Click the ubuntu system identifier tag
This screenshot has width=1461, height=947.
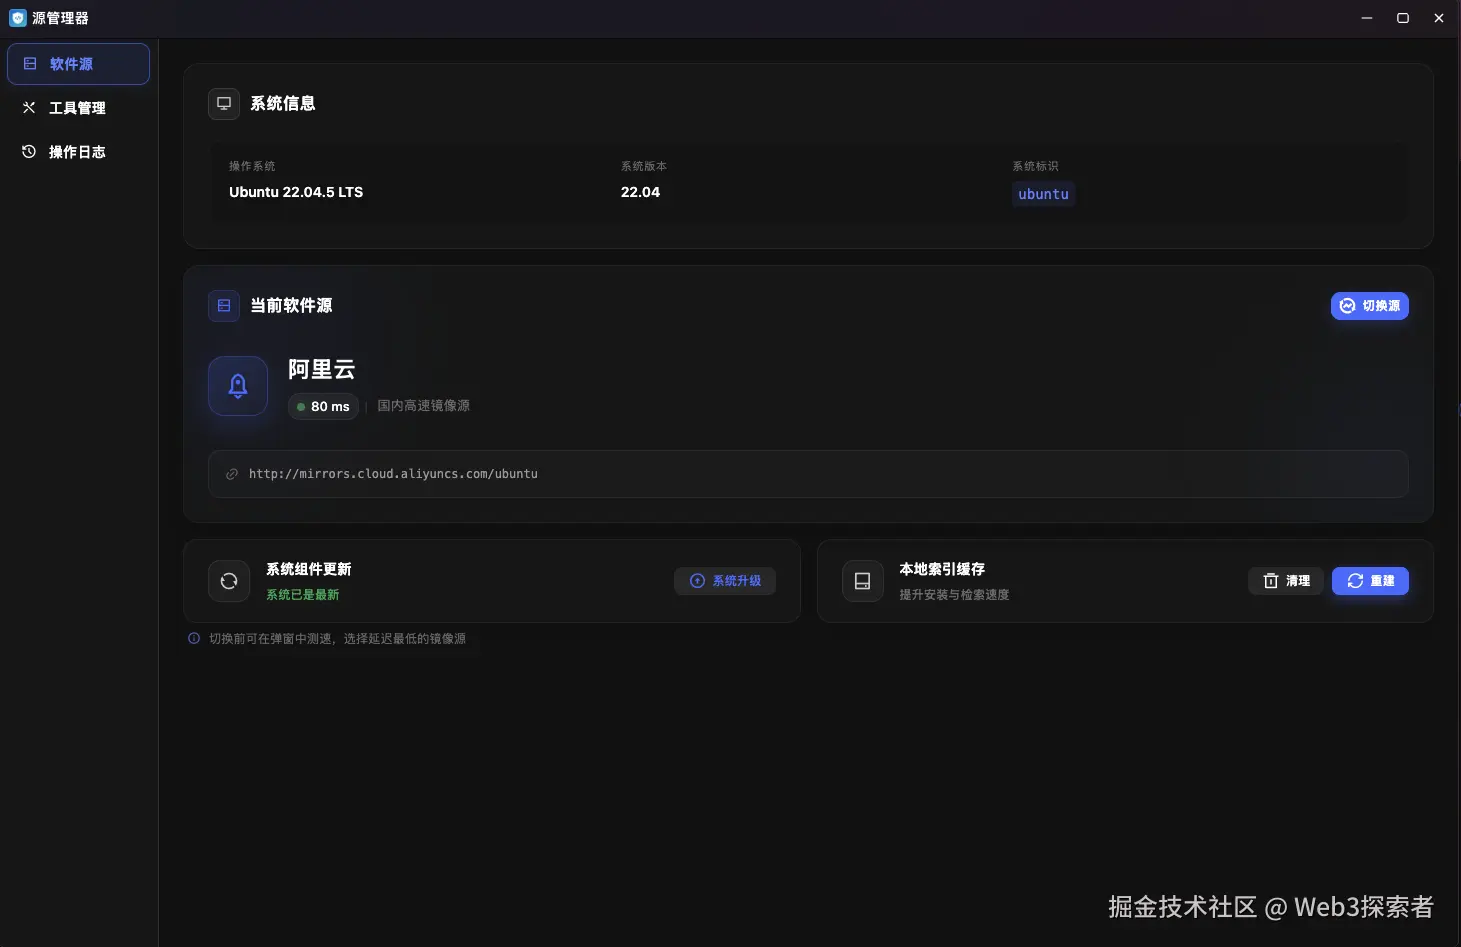click(1043, 194)
